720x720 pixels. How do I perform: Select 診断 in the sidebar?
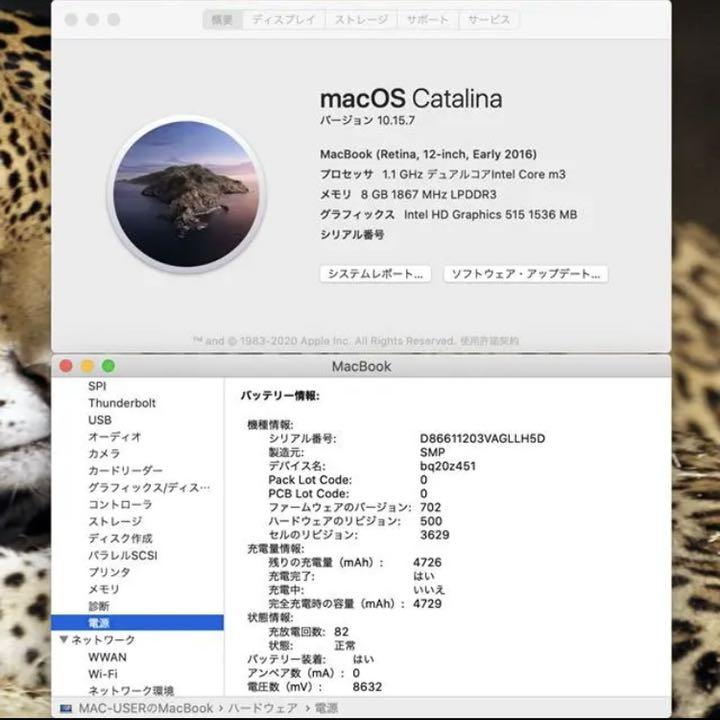(99, 606)
